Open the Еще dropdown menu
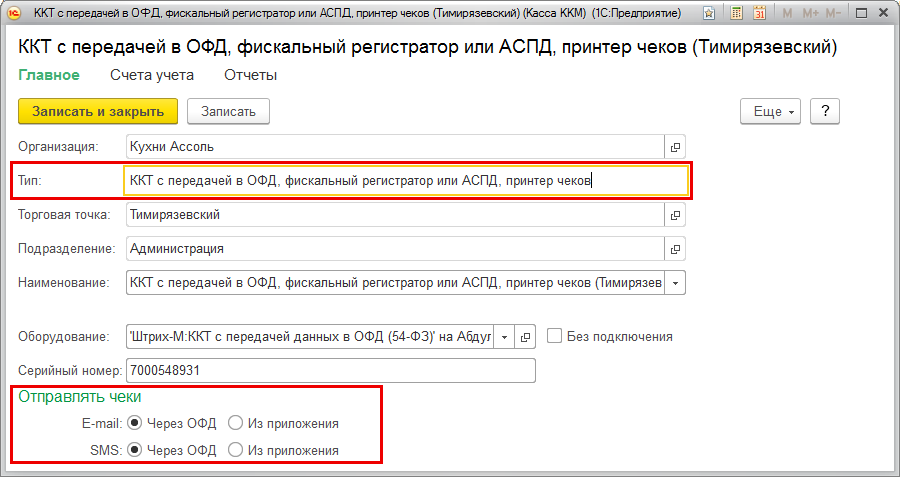This screenshot has width=900, height=477. (x=771, y=111)
